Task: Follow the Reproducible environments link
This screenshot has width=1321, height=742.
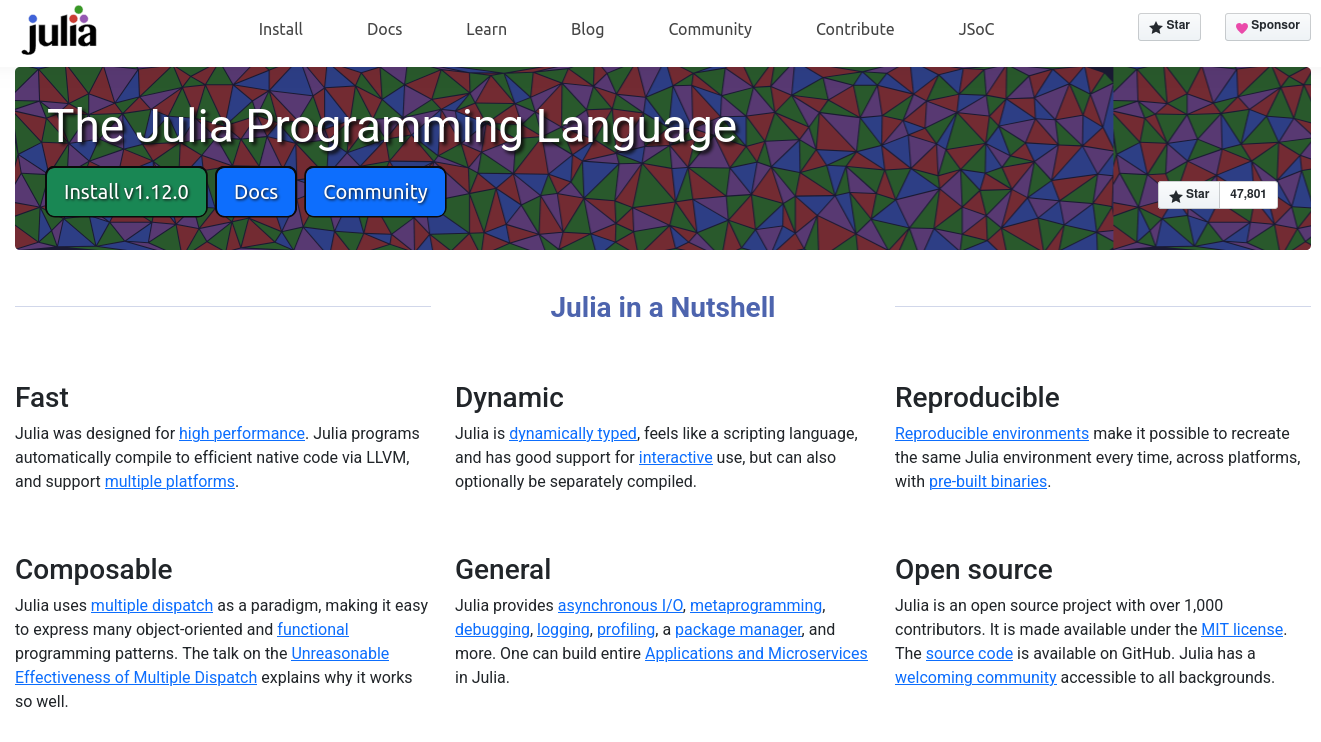Action: pos(991,434)
